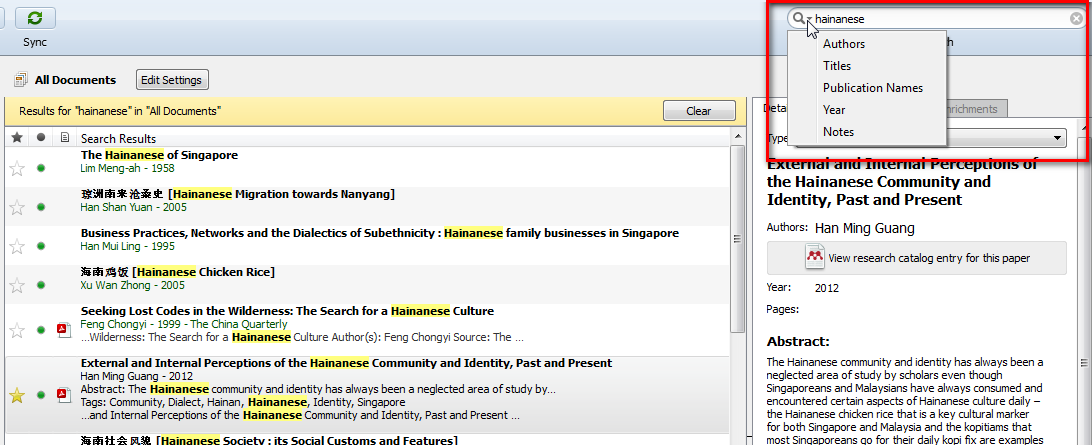The height and width of the screenshot is (445, 1092).
Task: Click the results list vertical scrollbar thumb
Action: pos(737,239)
